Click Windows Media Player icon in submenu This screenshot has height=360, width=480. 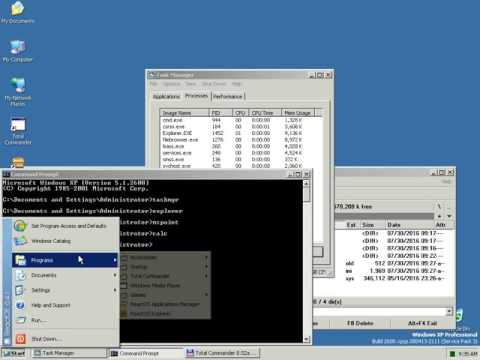click(124, 285)
